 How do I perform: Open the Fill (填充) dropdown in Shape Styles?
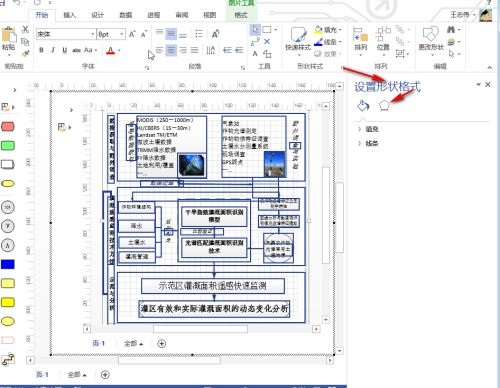[x=328, y=30]
